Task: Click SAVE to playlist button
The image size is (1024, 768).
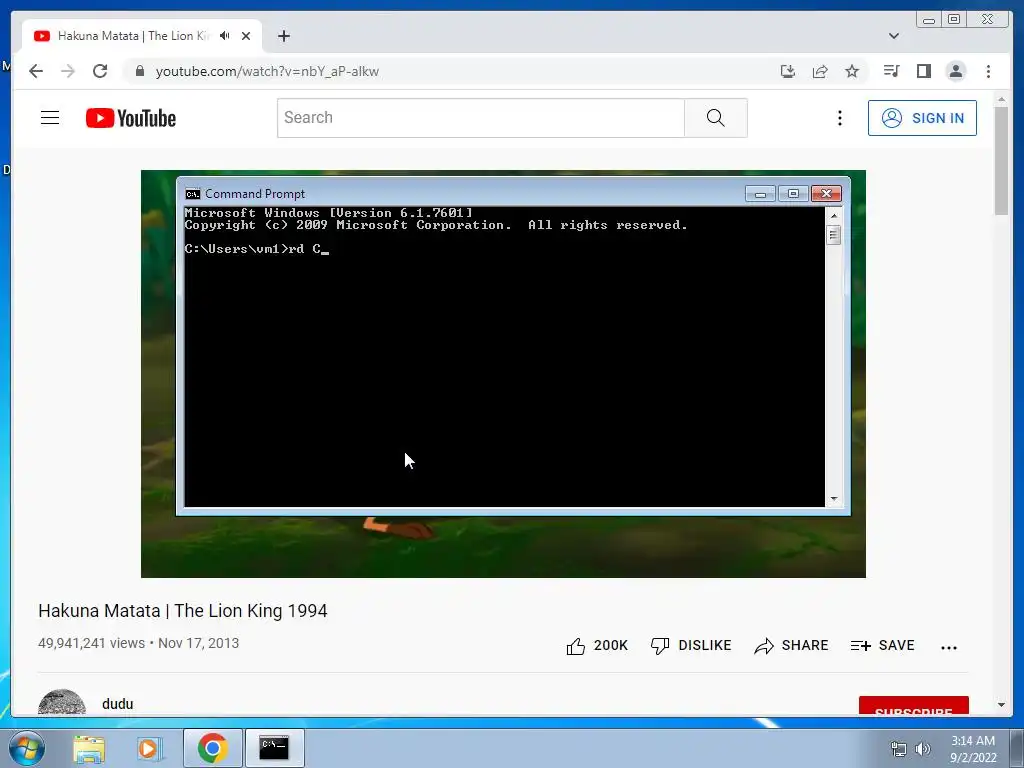Action: pos(882,646)
